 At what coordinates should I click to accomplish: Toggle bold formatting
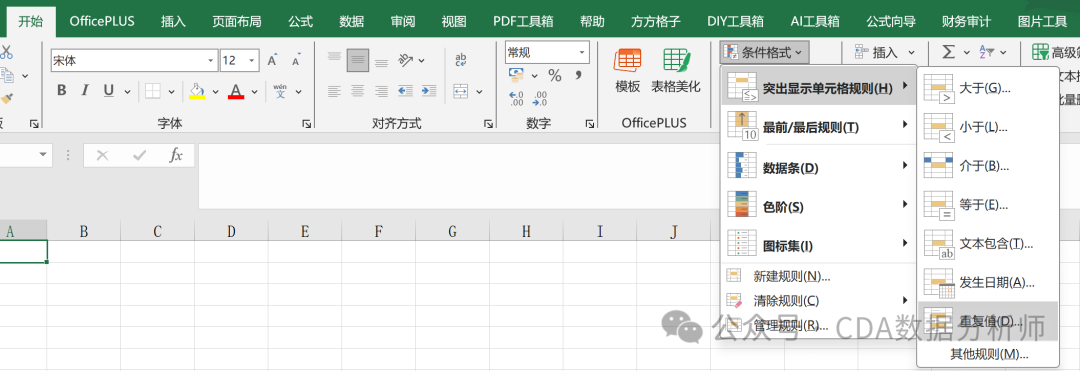(61, 90)
